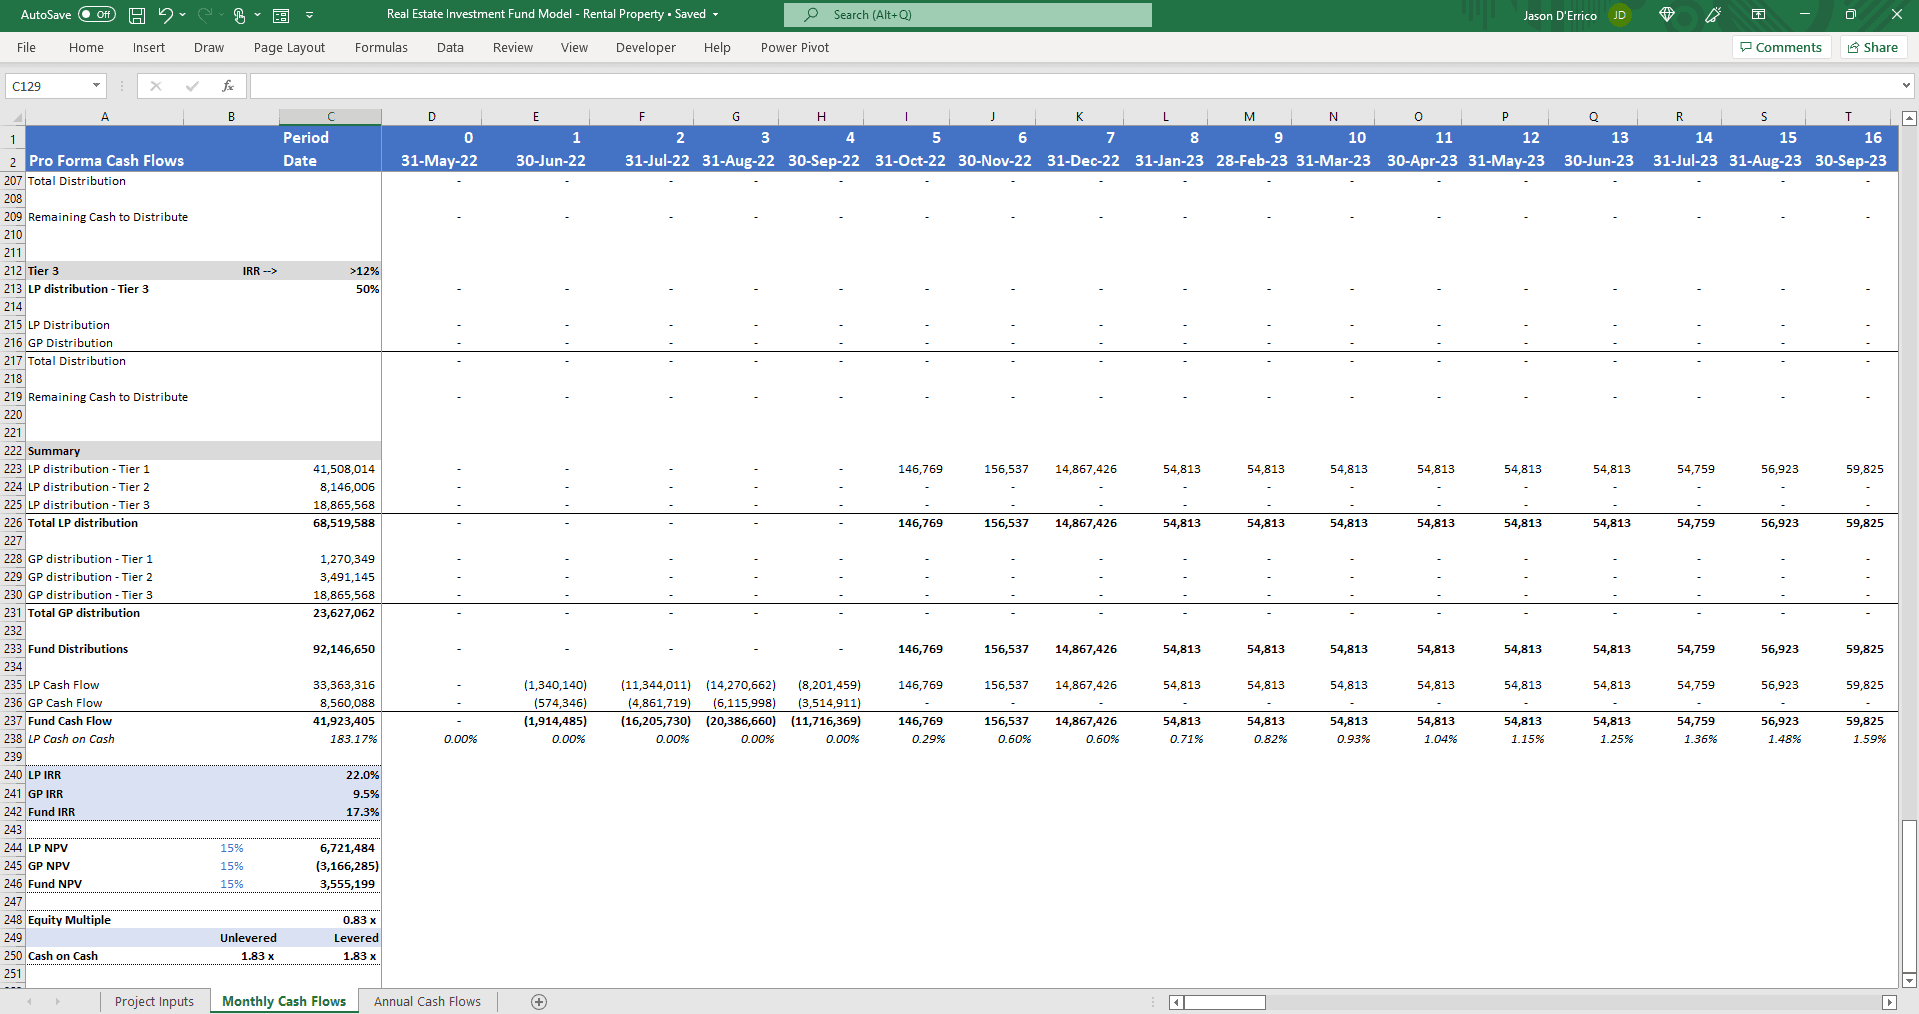Open the Review ribbon tab

513,47
